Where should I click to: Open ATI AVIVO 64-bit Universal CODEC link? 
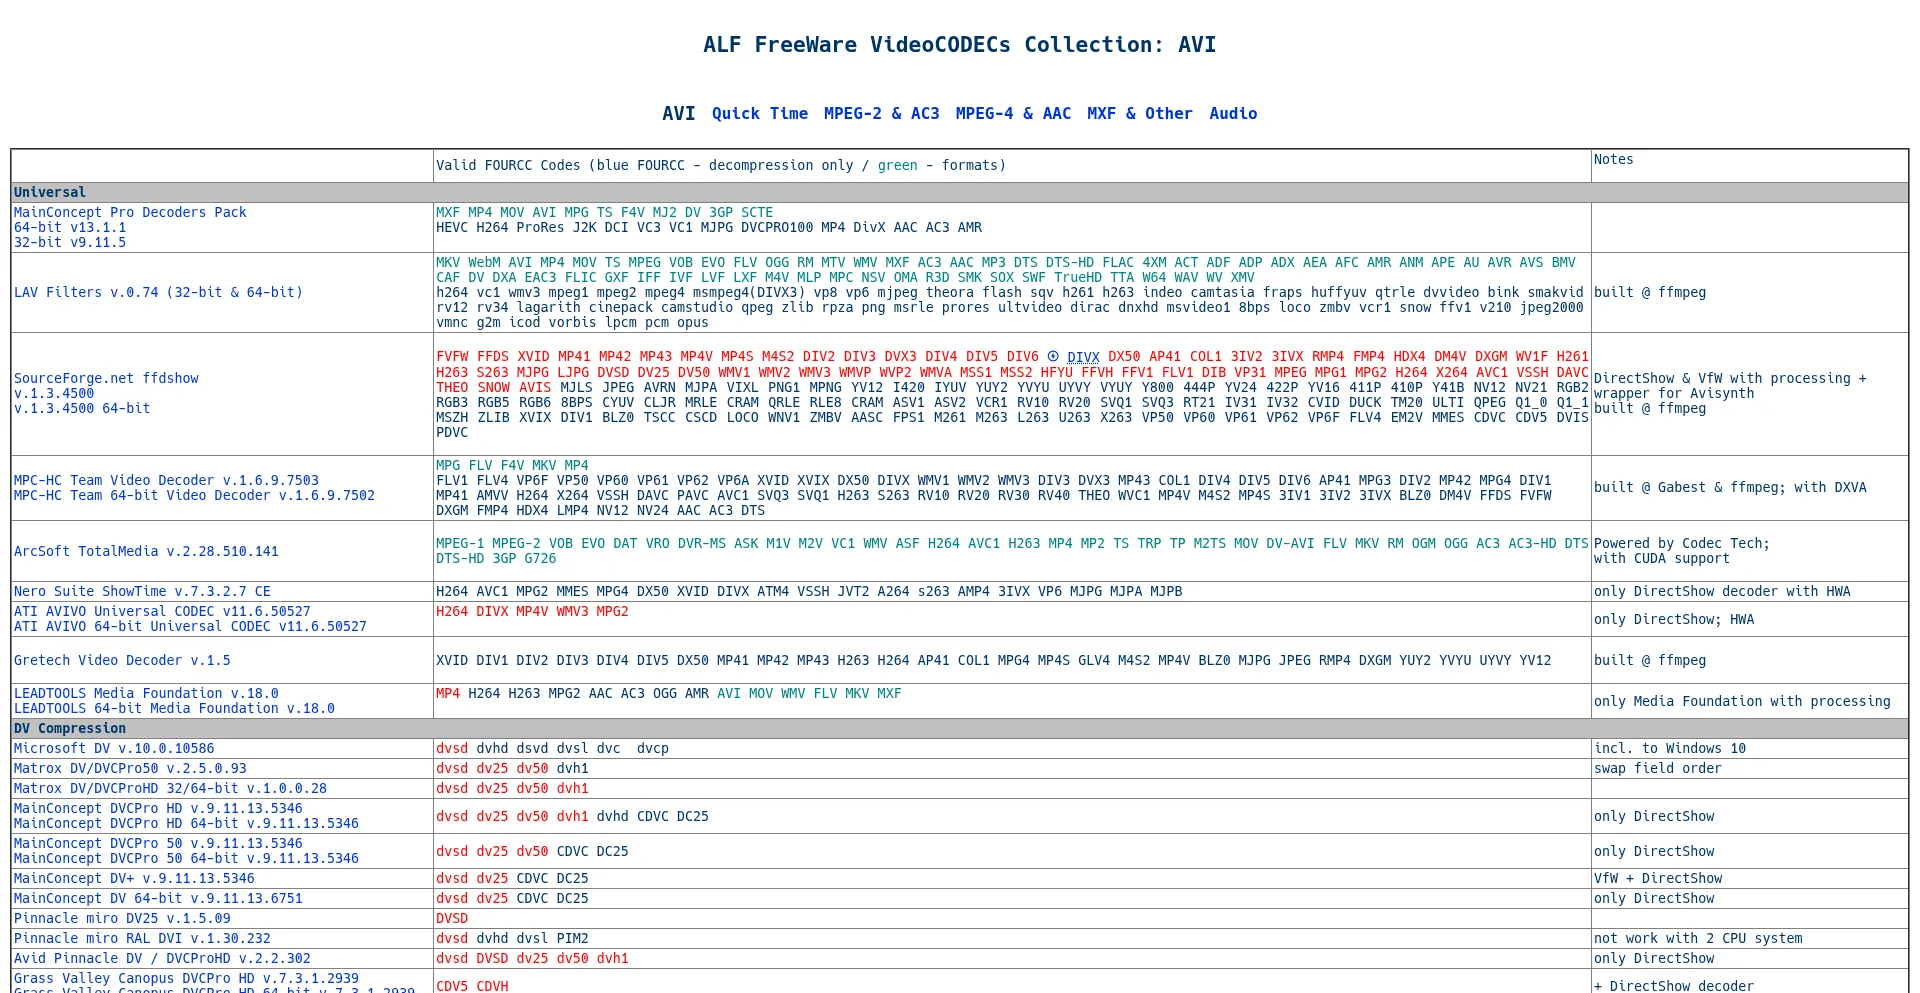click(190, 626)
